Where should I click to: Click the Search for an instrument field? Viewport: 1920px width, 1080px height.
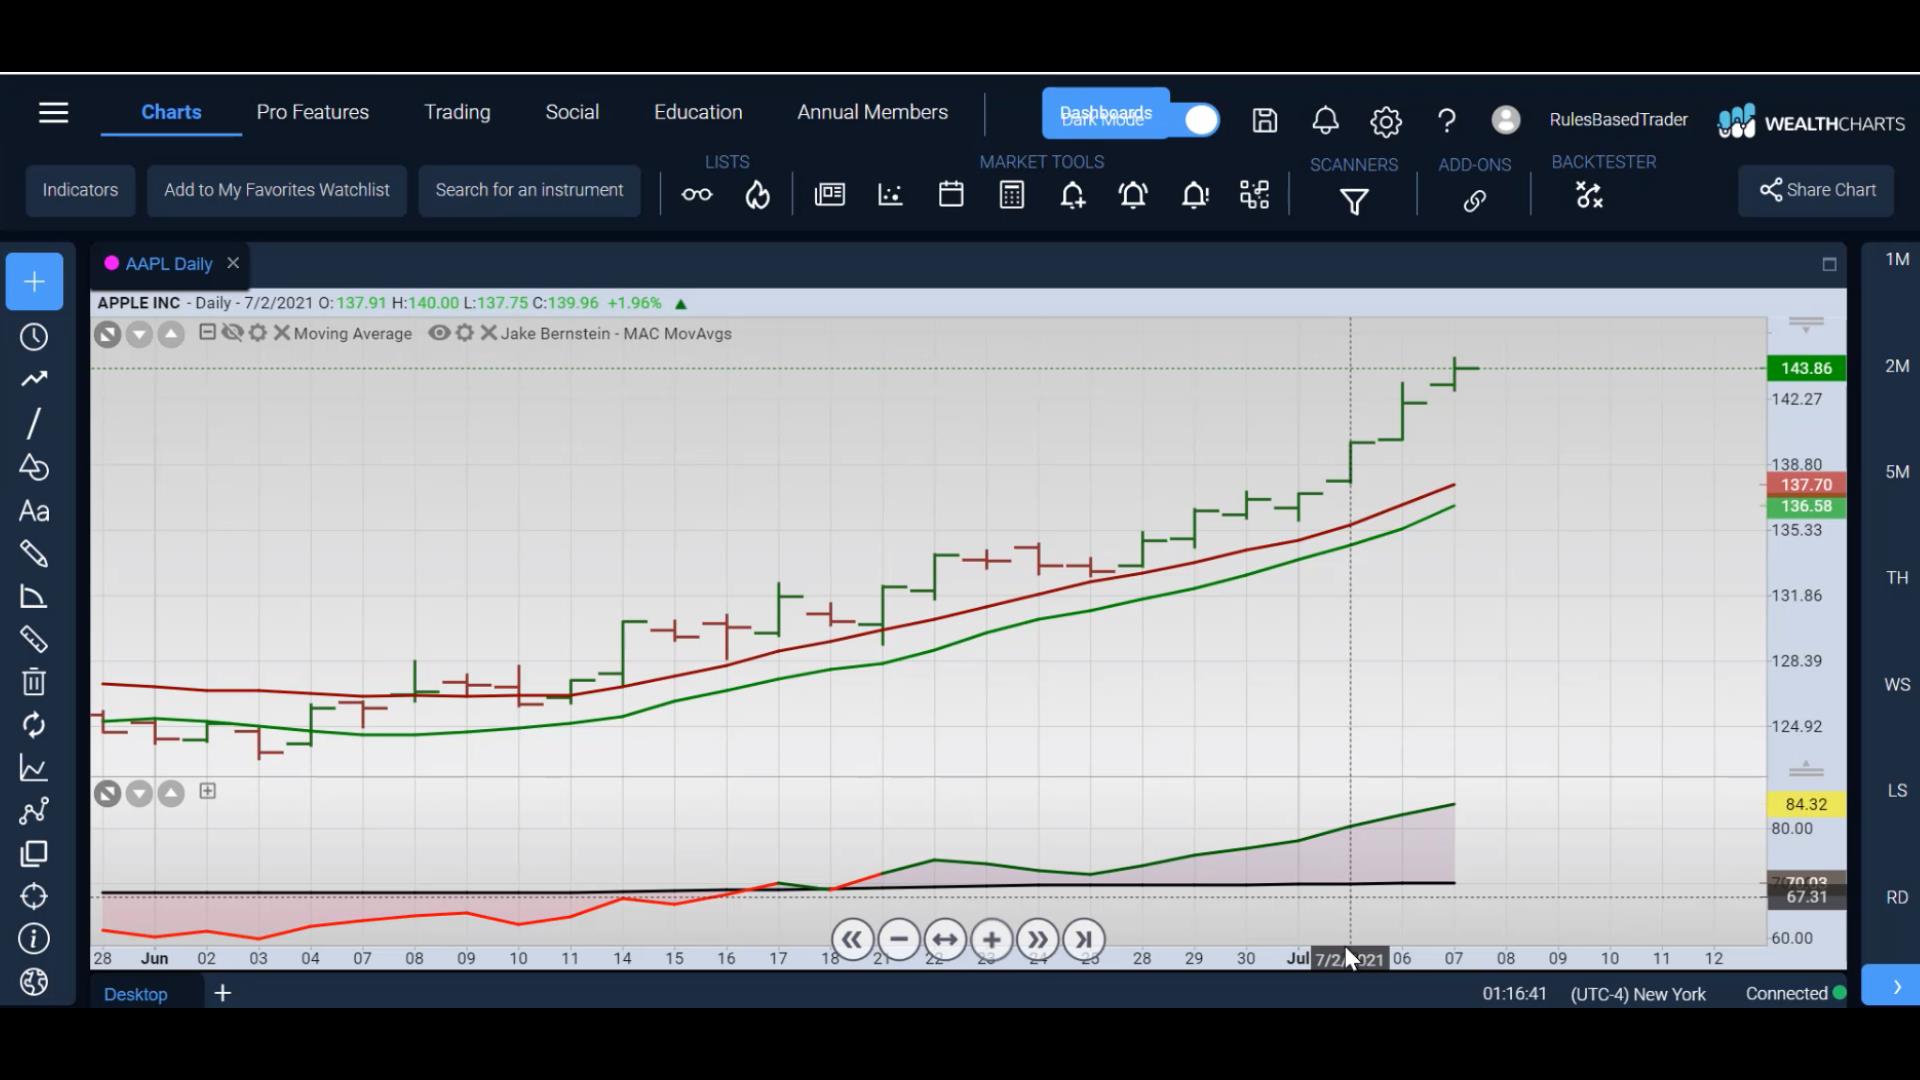[x=529, y=190]
